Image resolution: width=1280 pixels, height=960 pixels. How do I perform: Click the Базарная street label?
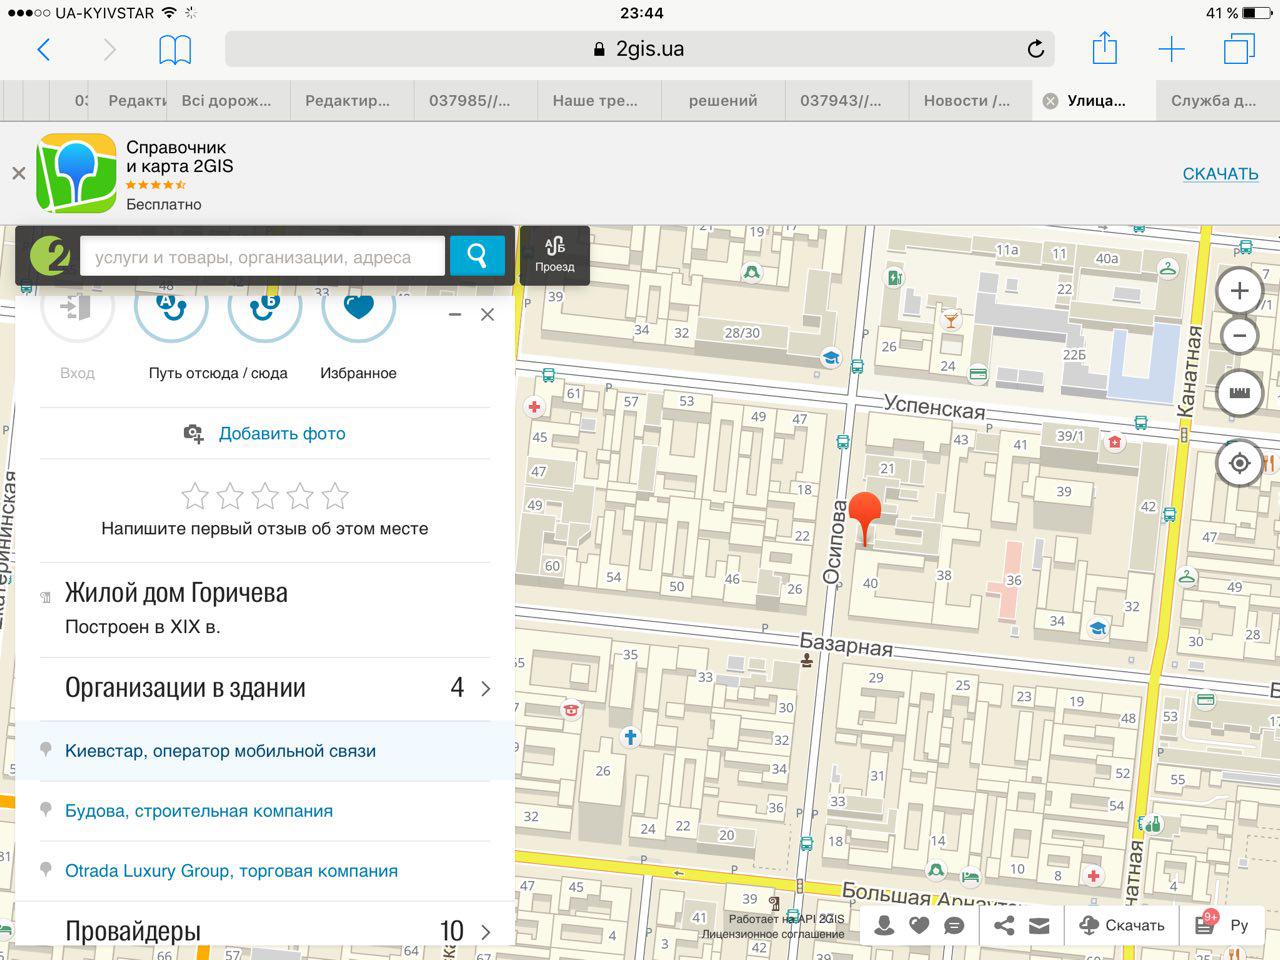[846, 644]
